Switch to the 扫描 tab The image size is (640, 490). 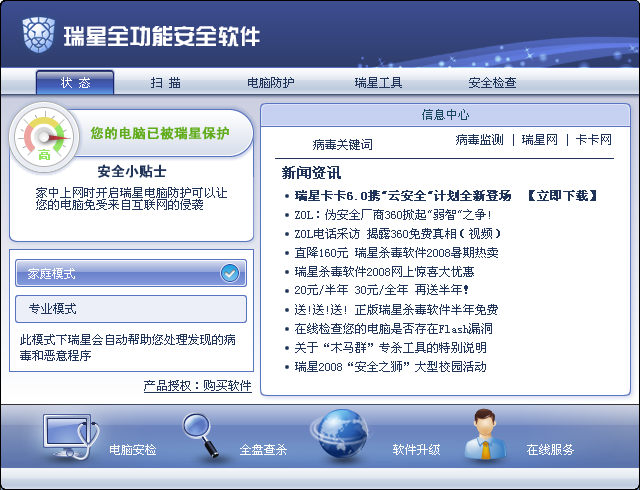[165, 83]
